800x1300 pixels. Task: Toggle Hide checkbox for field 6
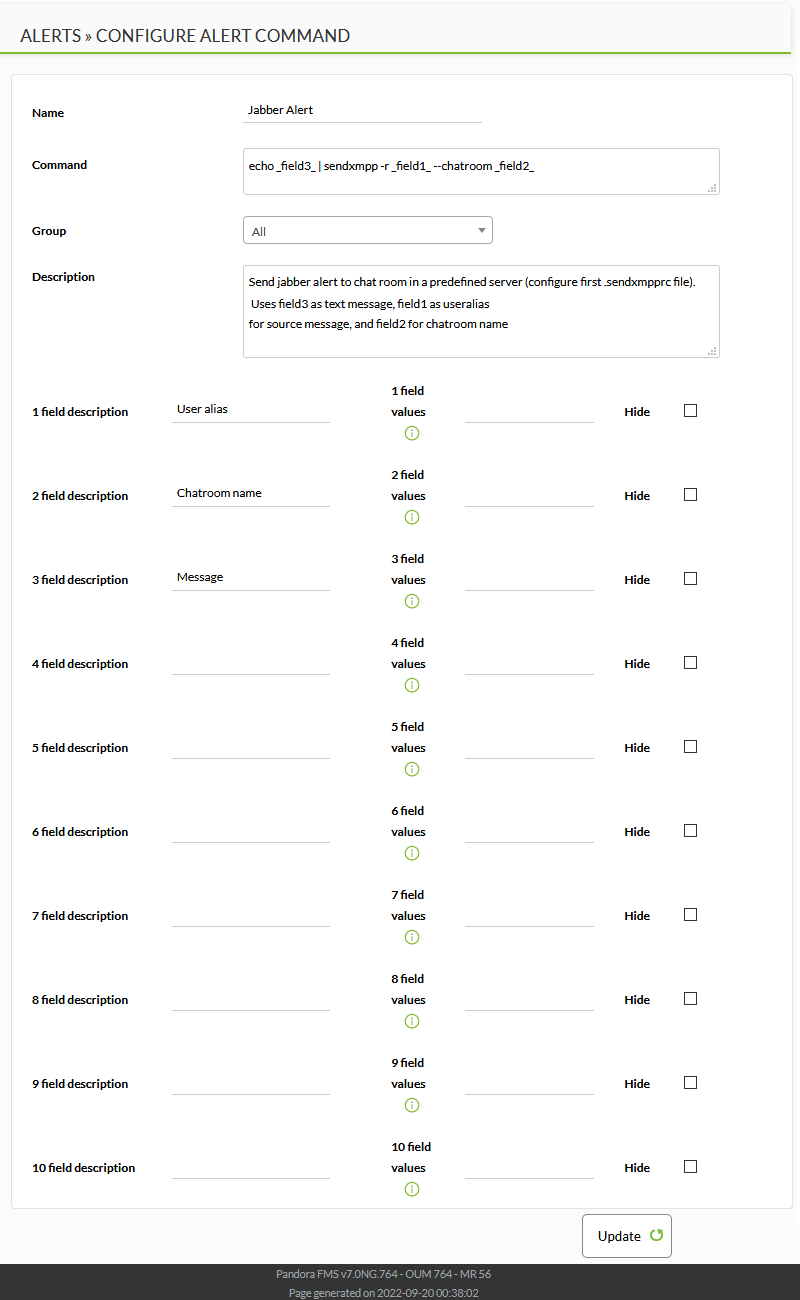[x=690, y=830]
